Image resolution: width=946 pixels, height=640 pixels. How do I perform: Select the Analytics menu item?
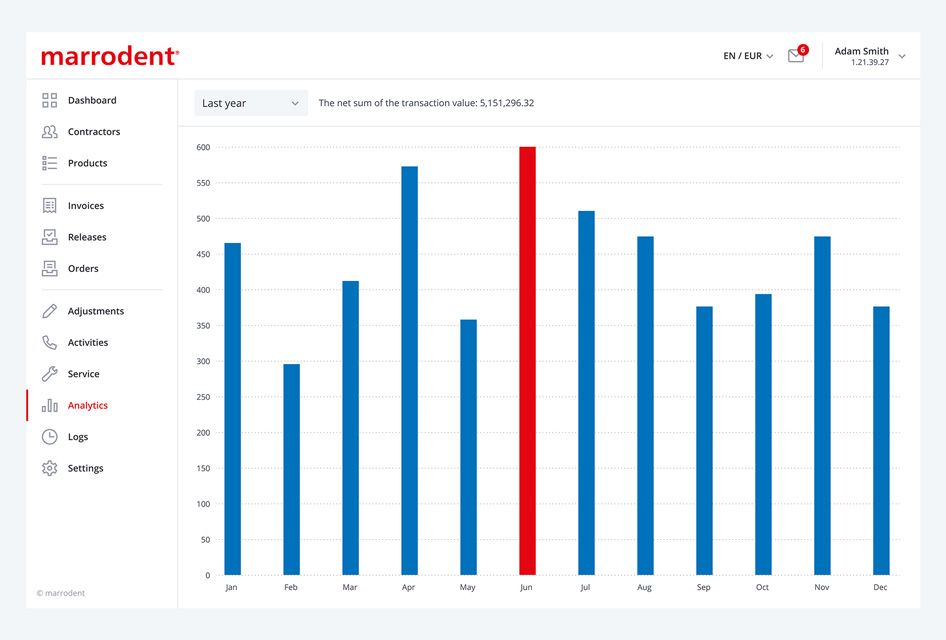point(87,405)
